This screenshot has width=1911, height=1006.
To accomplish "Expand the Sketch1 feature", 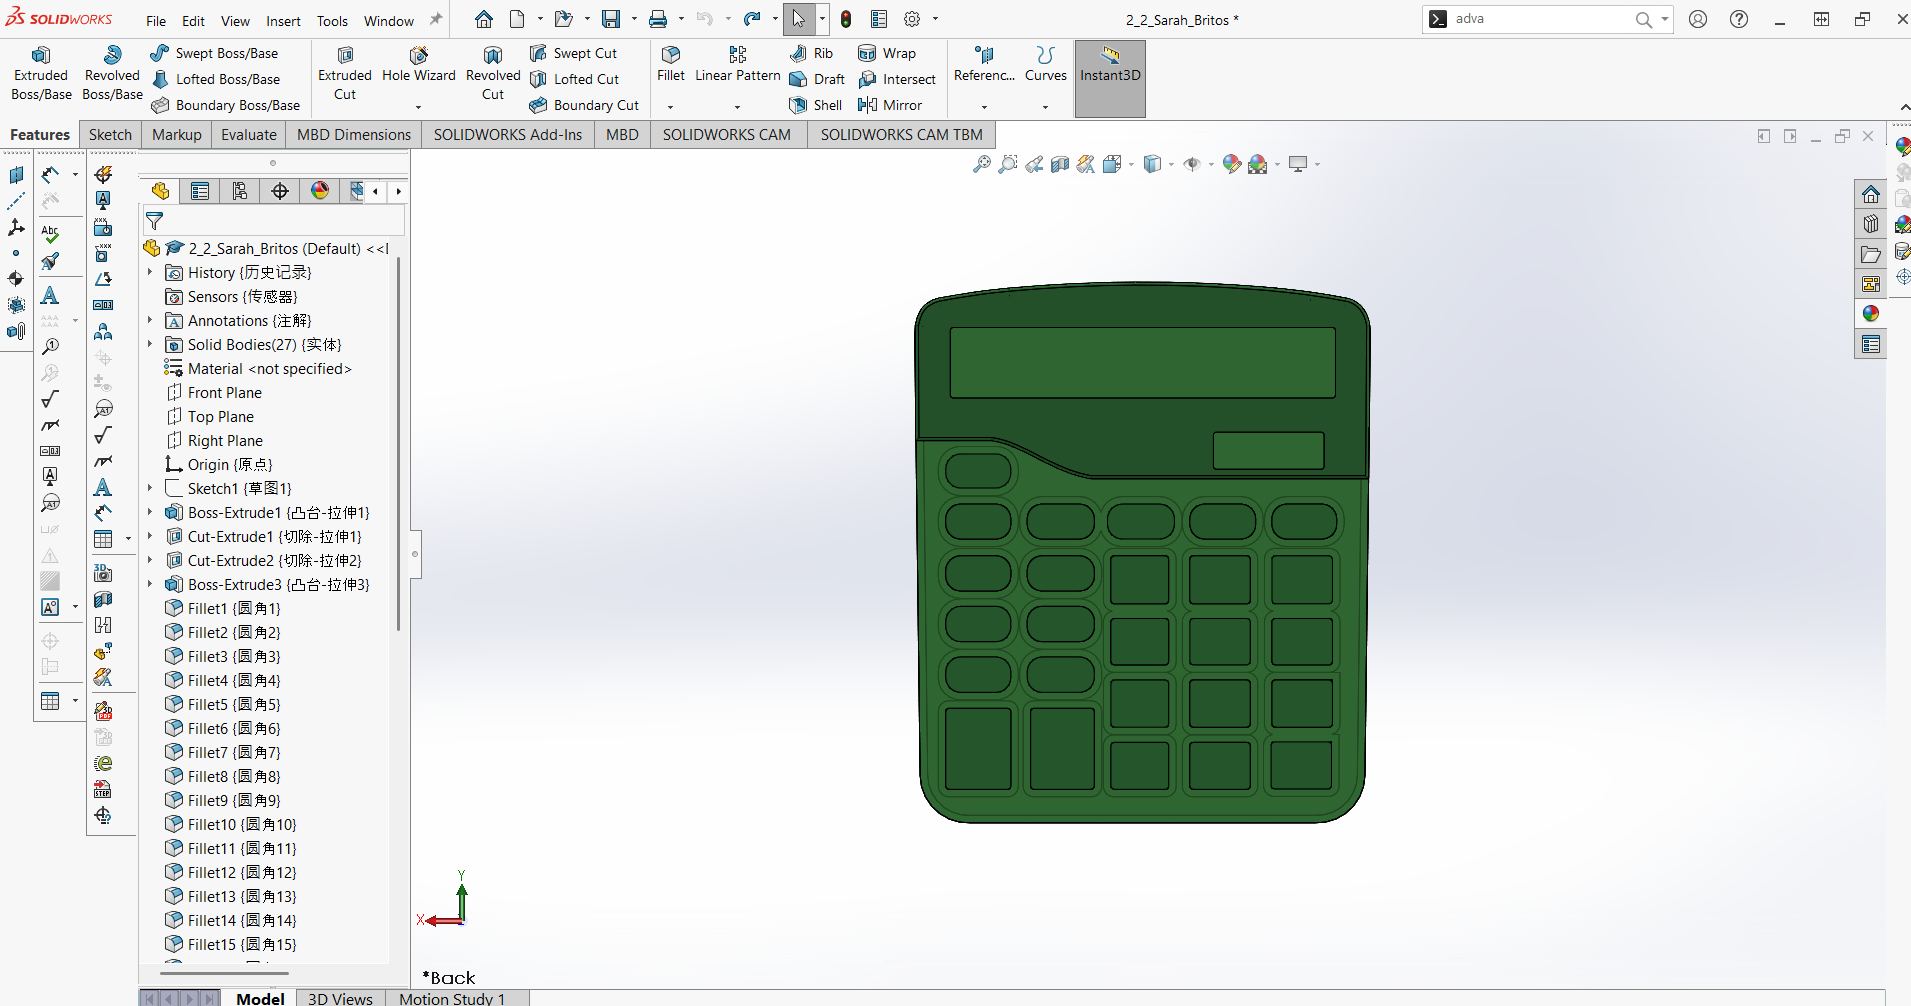I will click(x=151, y=488).
